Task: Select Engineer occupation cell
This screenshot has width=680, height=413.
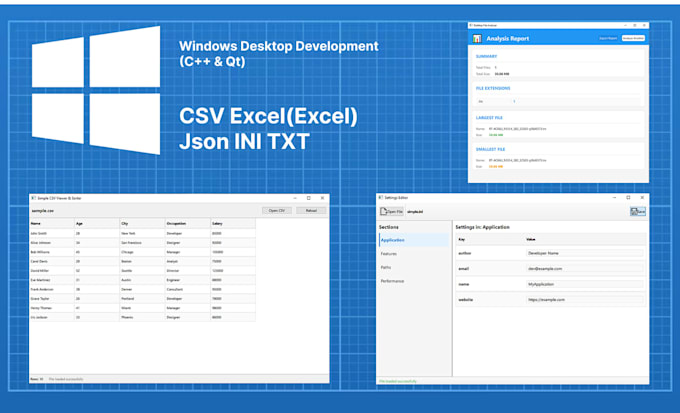Action: (x=188, y=280)
